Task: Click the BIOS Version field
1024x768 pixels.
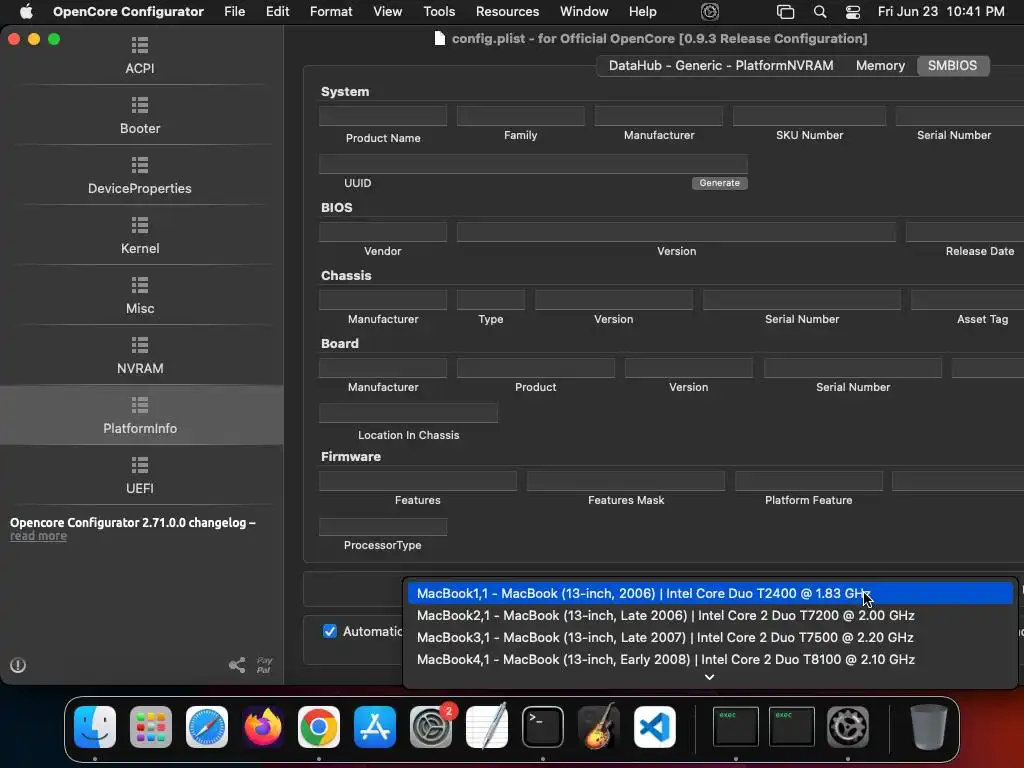Action: pos(676,232)
